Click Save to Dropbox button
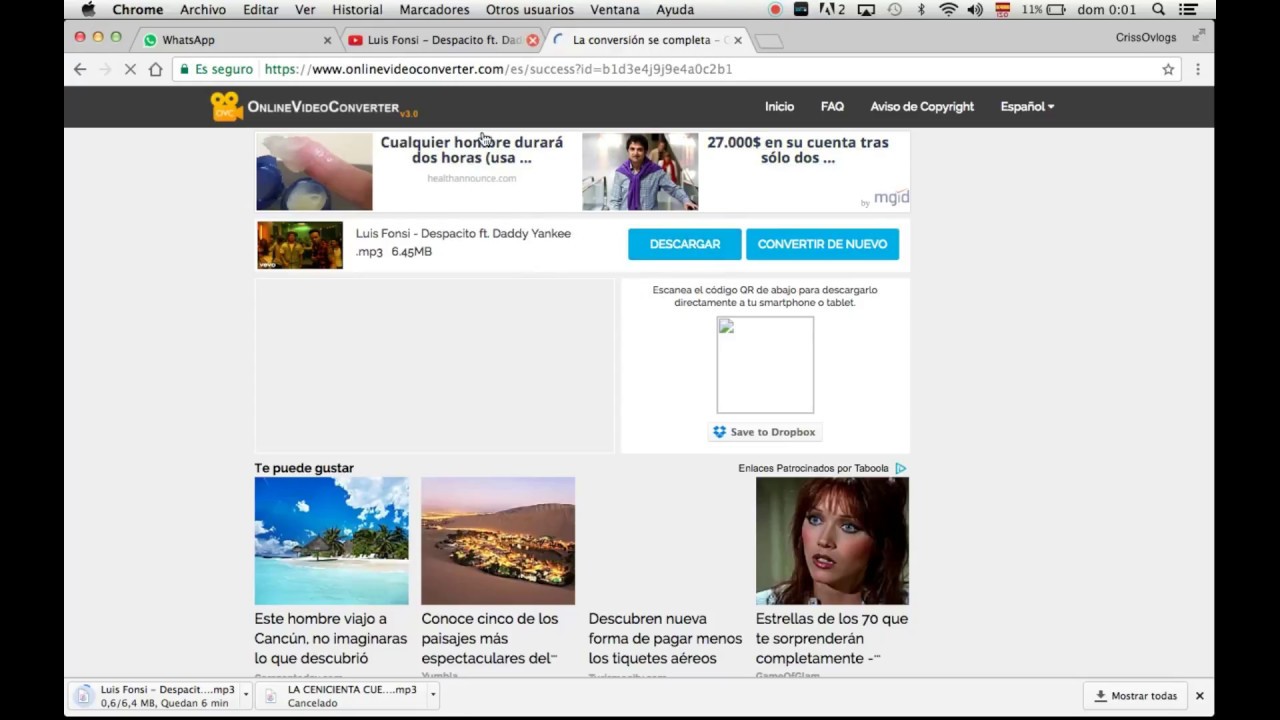Viewport: 1280px width, 720px height. [765, 432]
